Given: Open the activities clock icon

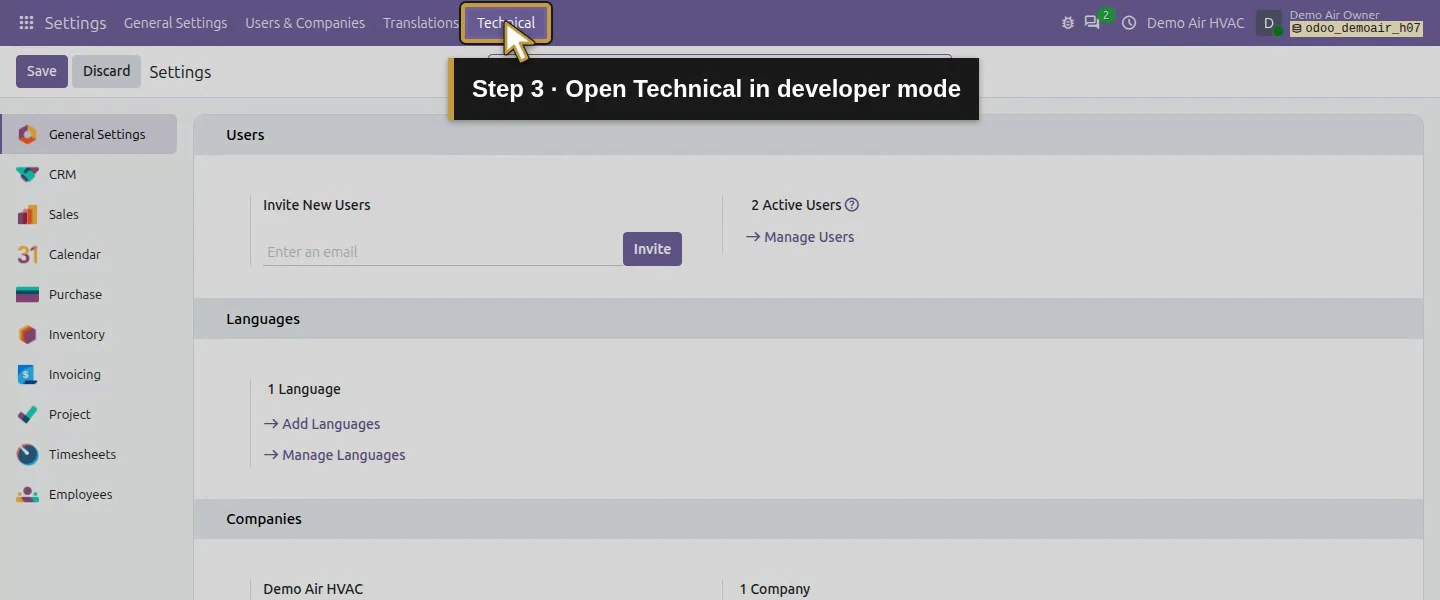Looking at the screenshot, I should click(x=1129, y=23).
